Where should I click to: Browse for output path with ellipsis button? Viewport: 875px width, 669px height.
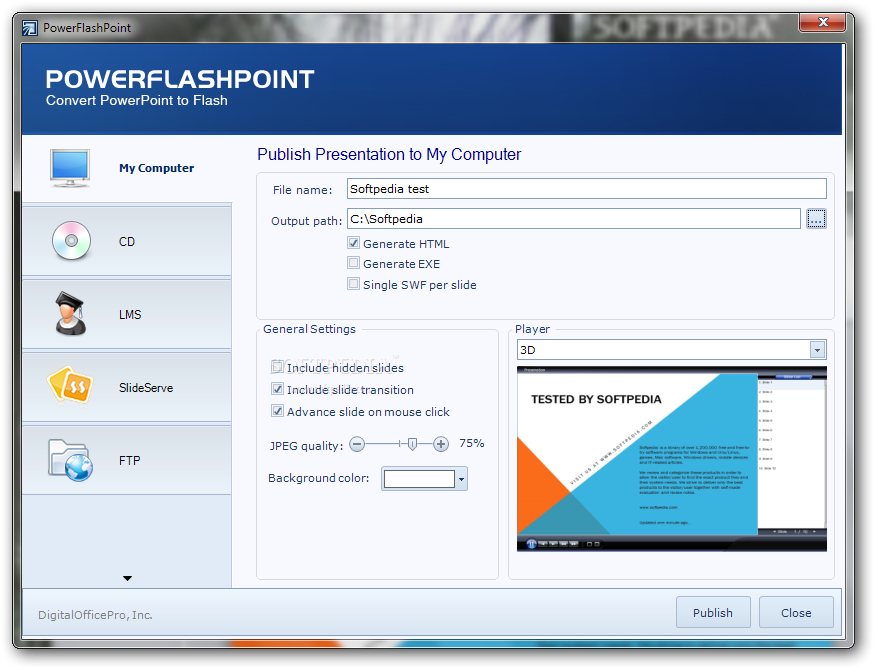[816, 219]
